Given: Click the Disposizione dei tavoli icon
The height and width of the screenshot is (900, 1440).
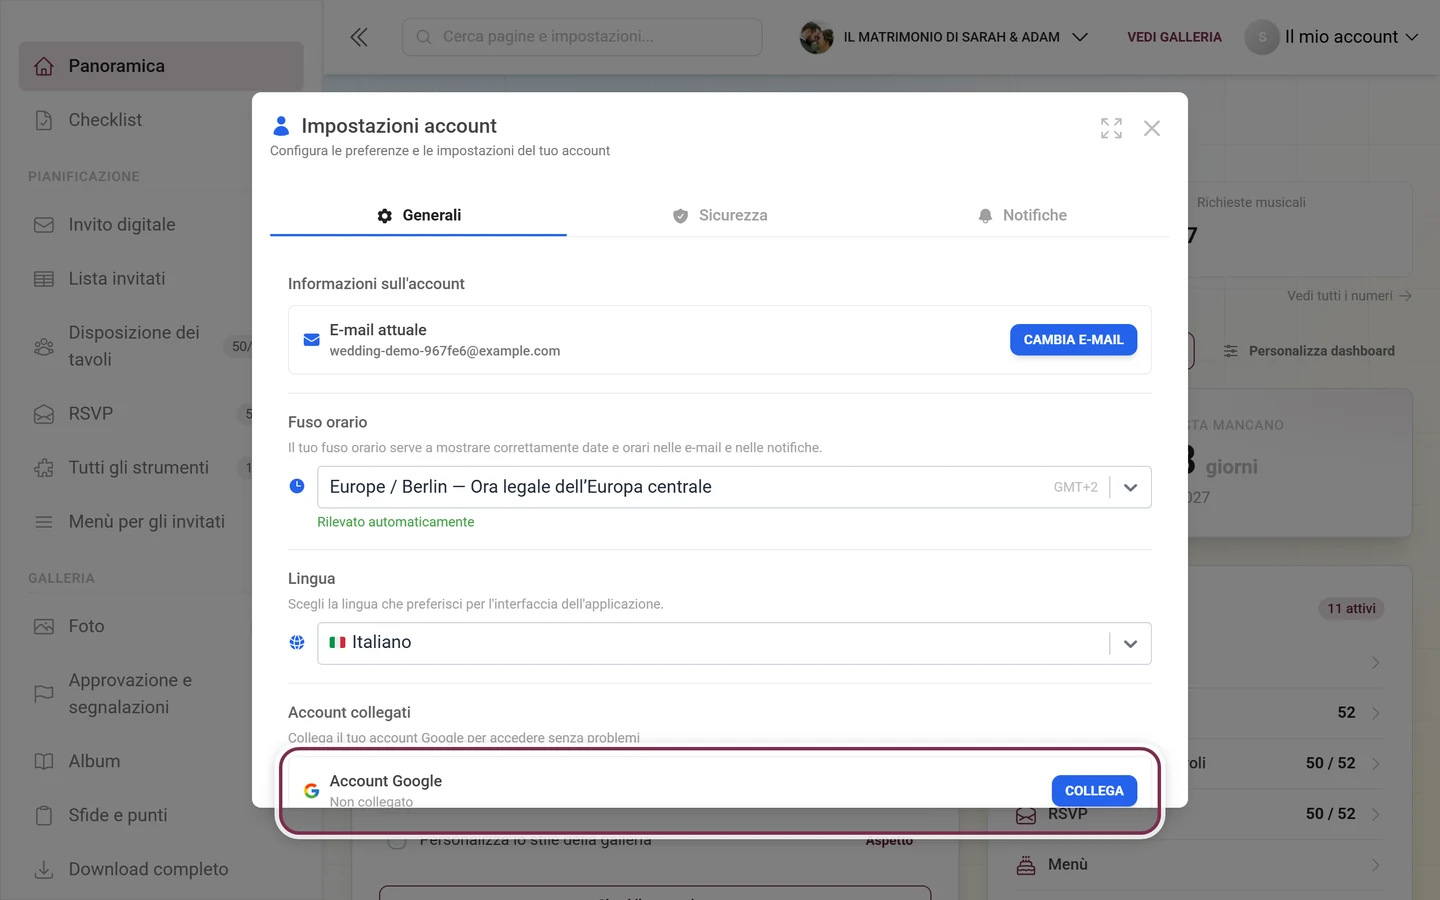Looking at the screenshot, I should point(44,347).
